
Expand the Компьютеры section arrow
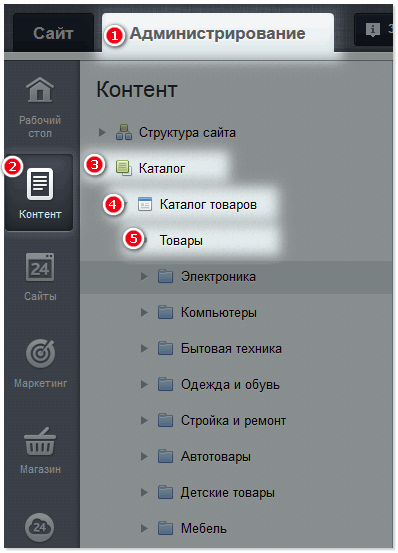[144, 312]
